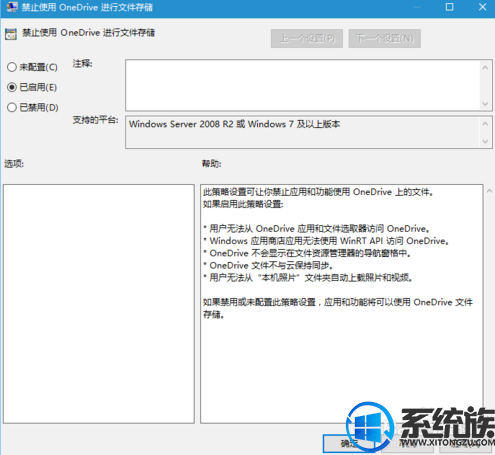This screenshot has height=455, width=495.
Task: Click the 确定 button
Action: click(348, 443)
